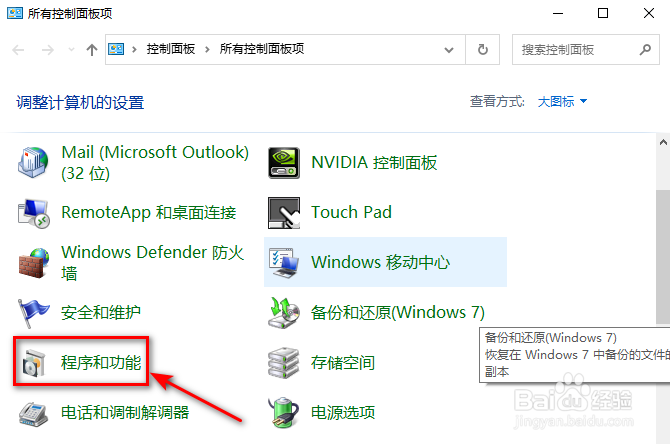Image resolution: width=670 pixels, height=444 pixels.
Task: Open the 安全和维护 blue flag icon
Action: [33, 313]
